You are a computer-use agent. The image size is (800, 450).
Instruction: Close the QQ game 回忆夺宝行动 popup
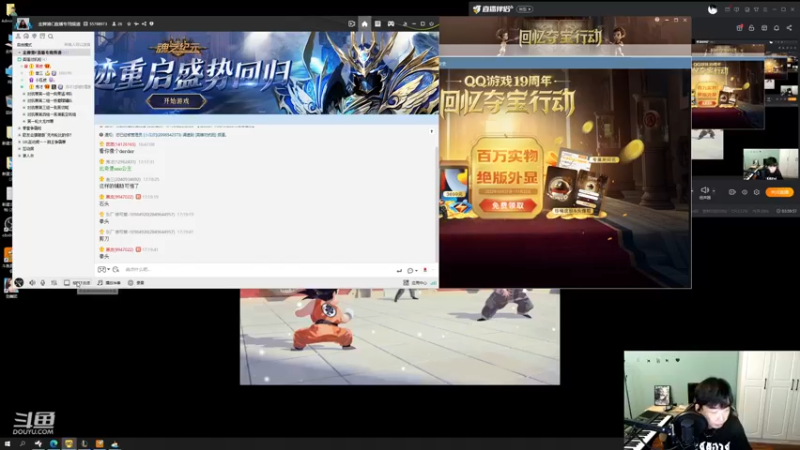(685, 20)
